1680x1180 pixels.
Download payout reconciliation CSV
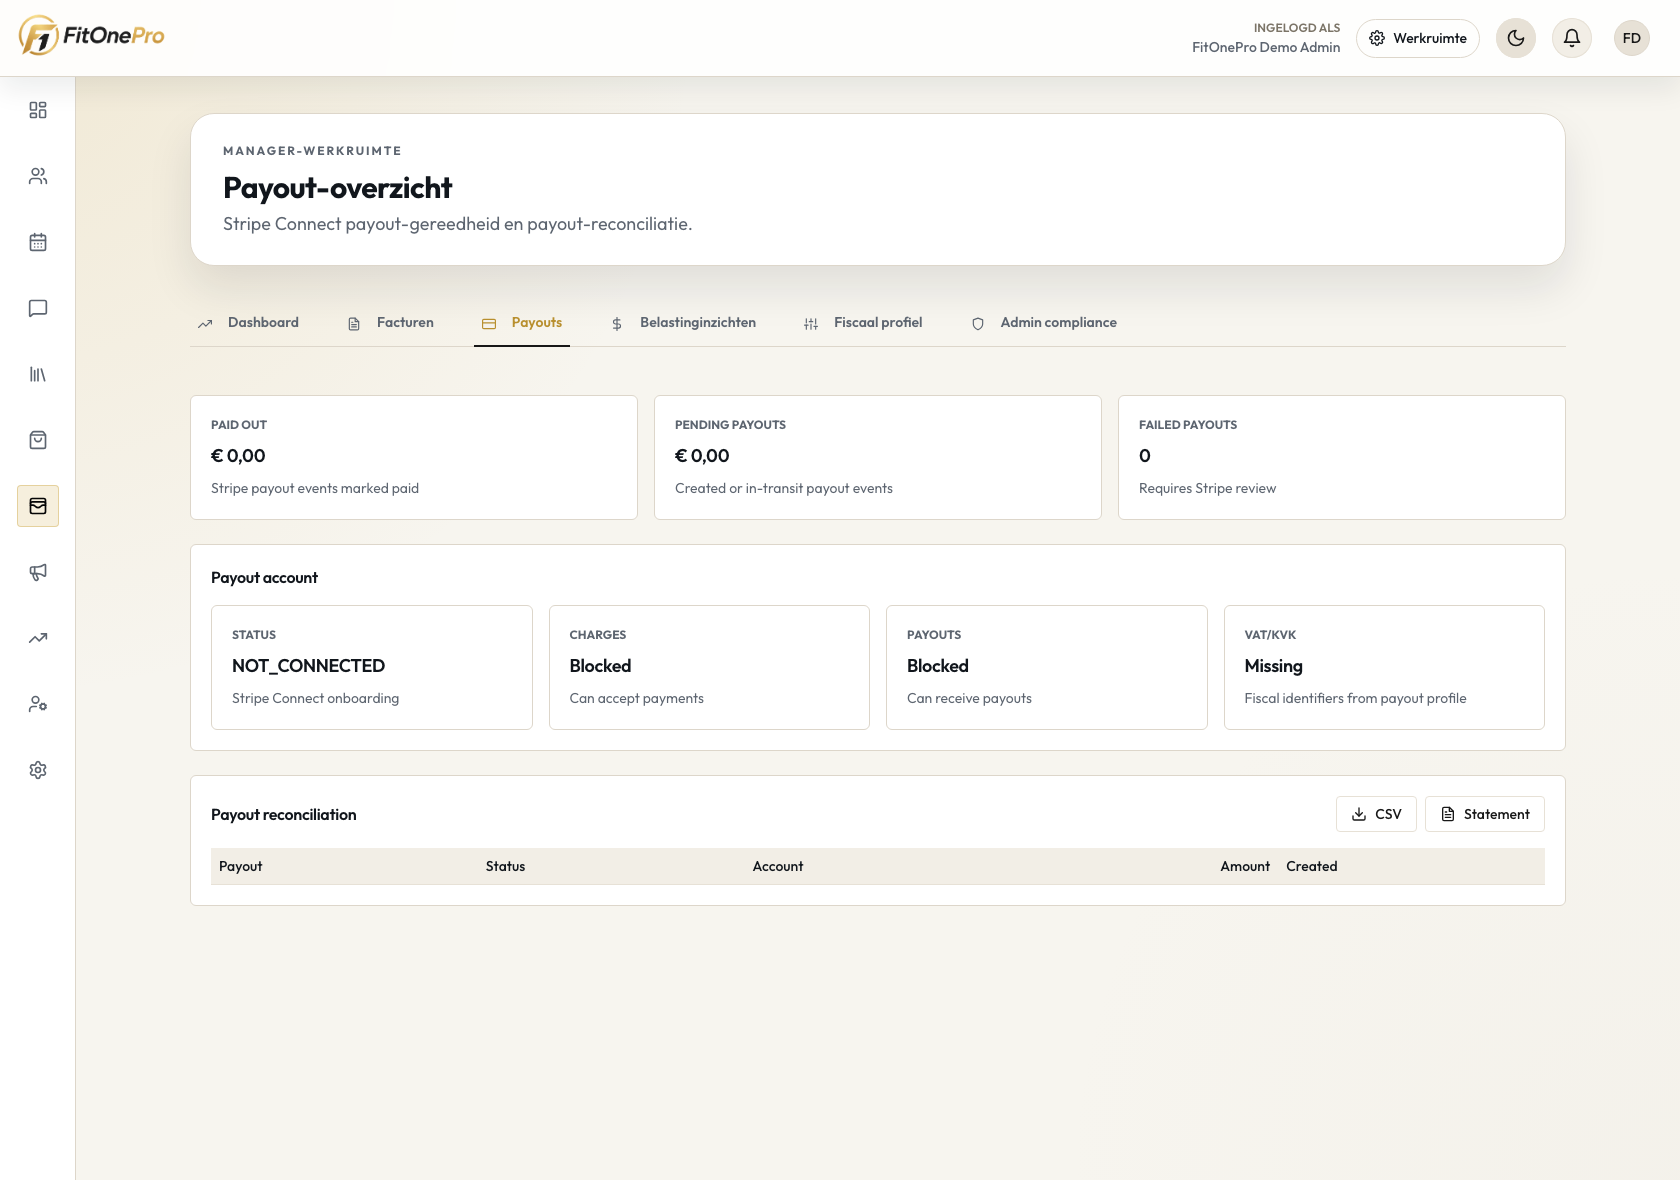1376,814
